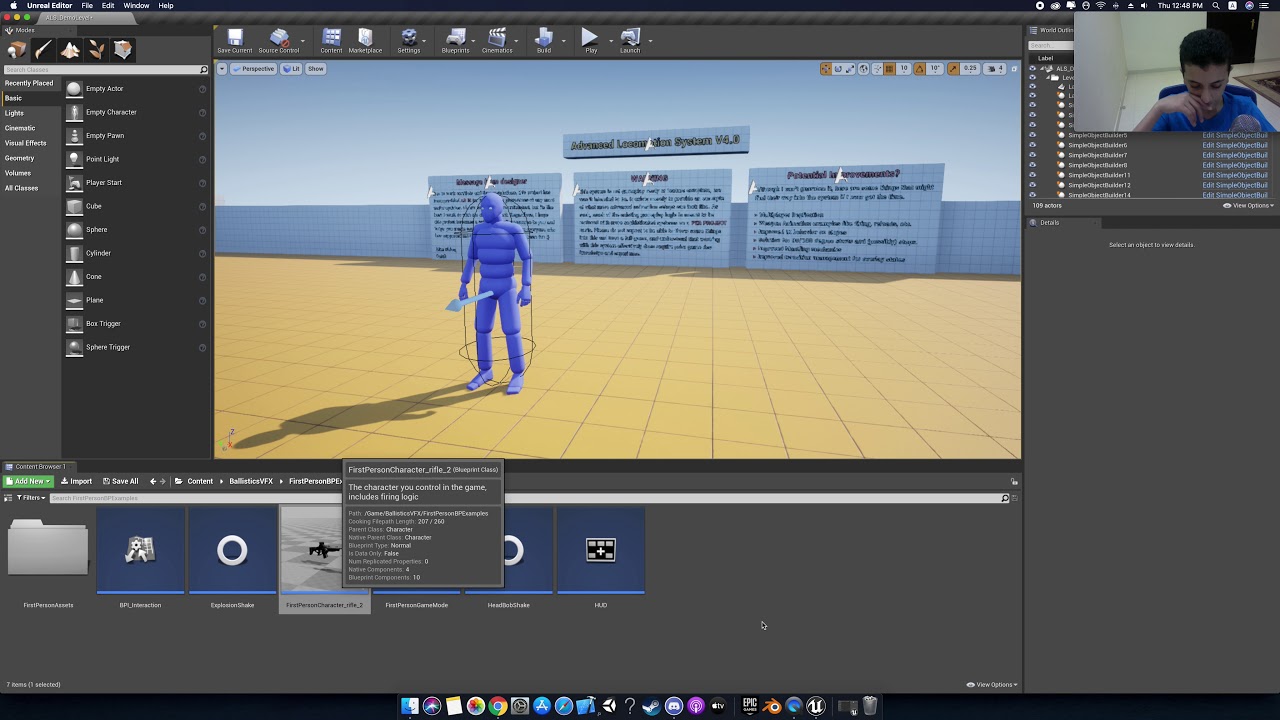Click BallisticsVFX in breadcrumb path

251,482
